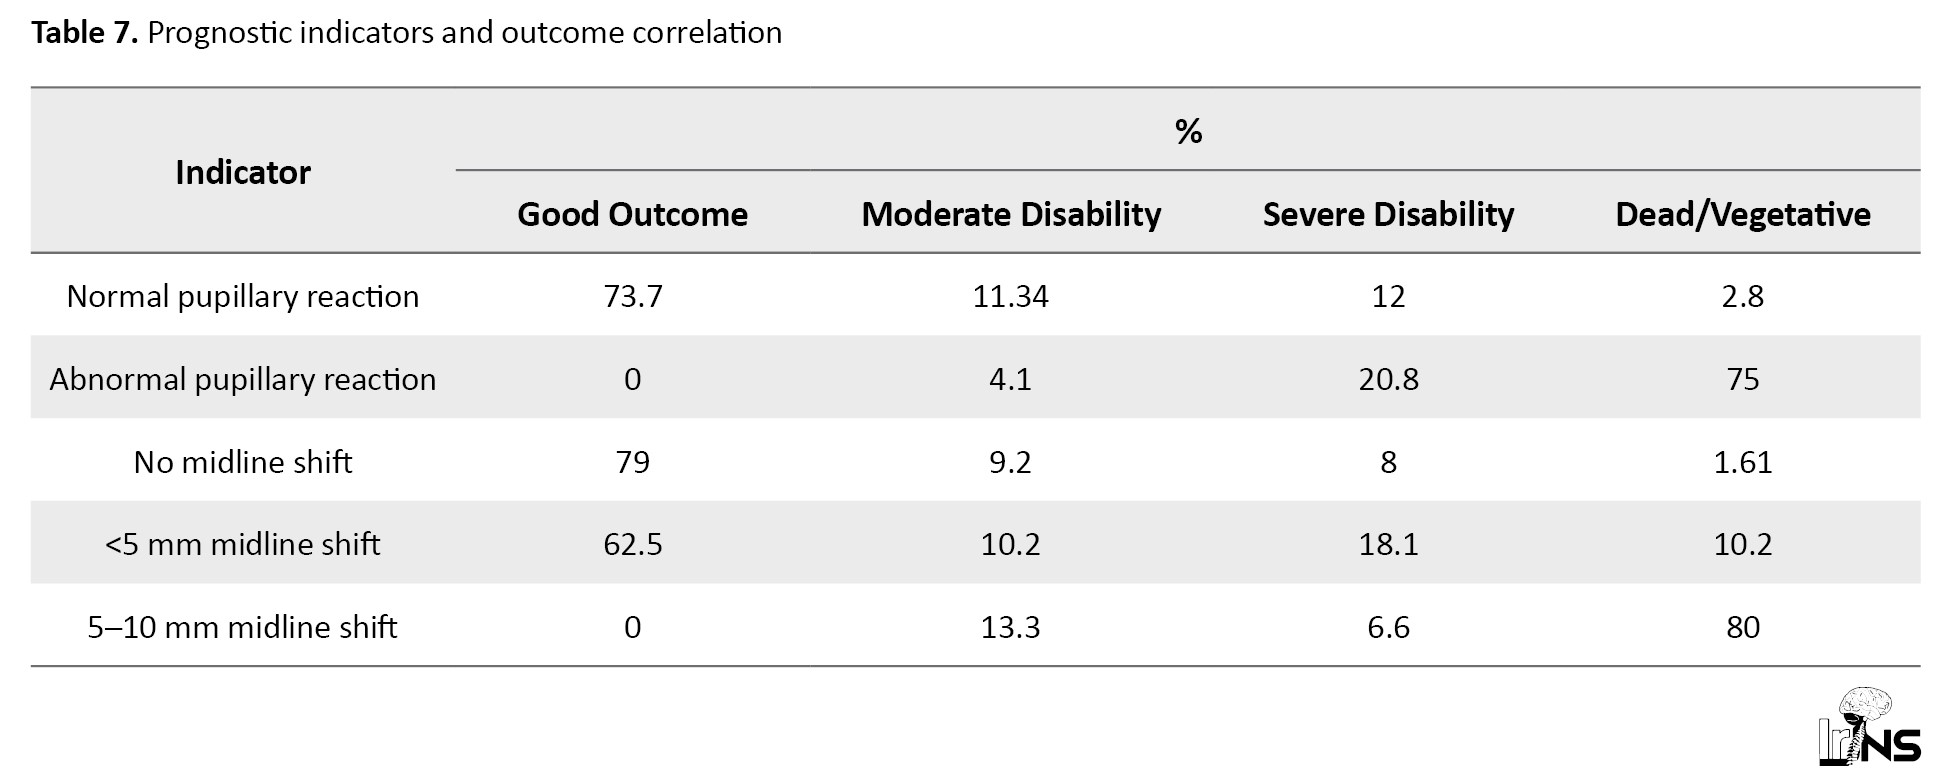
Task: Click the <5 mm midline shift label
Action: pyautogui.click(x=243, y=544)
